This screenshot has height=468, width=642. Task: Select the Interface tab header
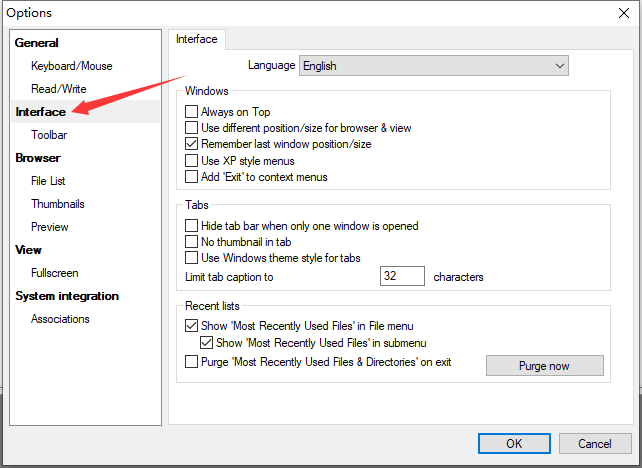click(x=197, y=39)
